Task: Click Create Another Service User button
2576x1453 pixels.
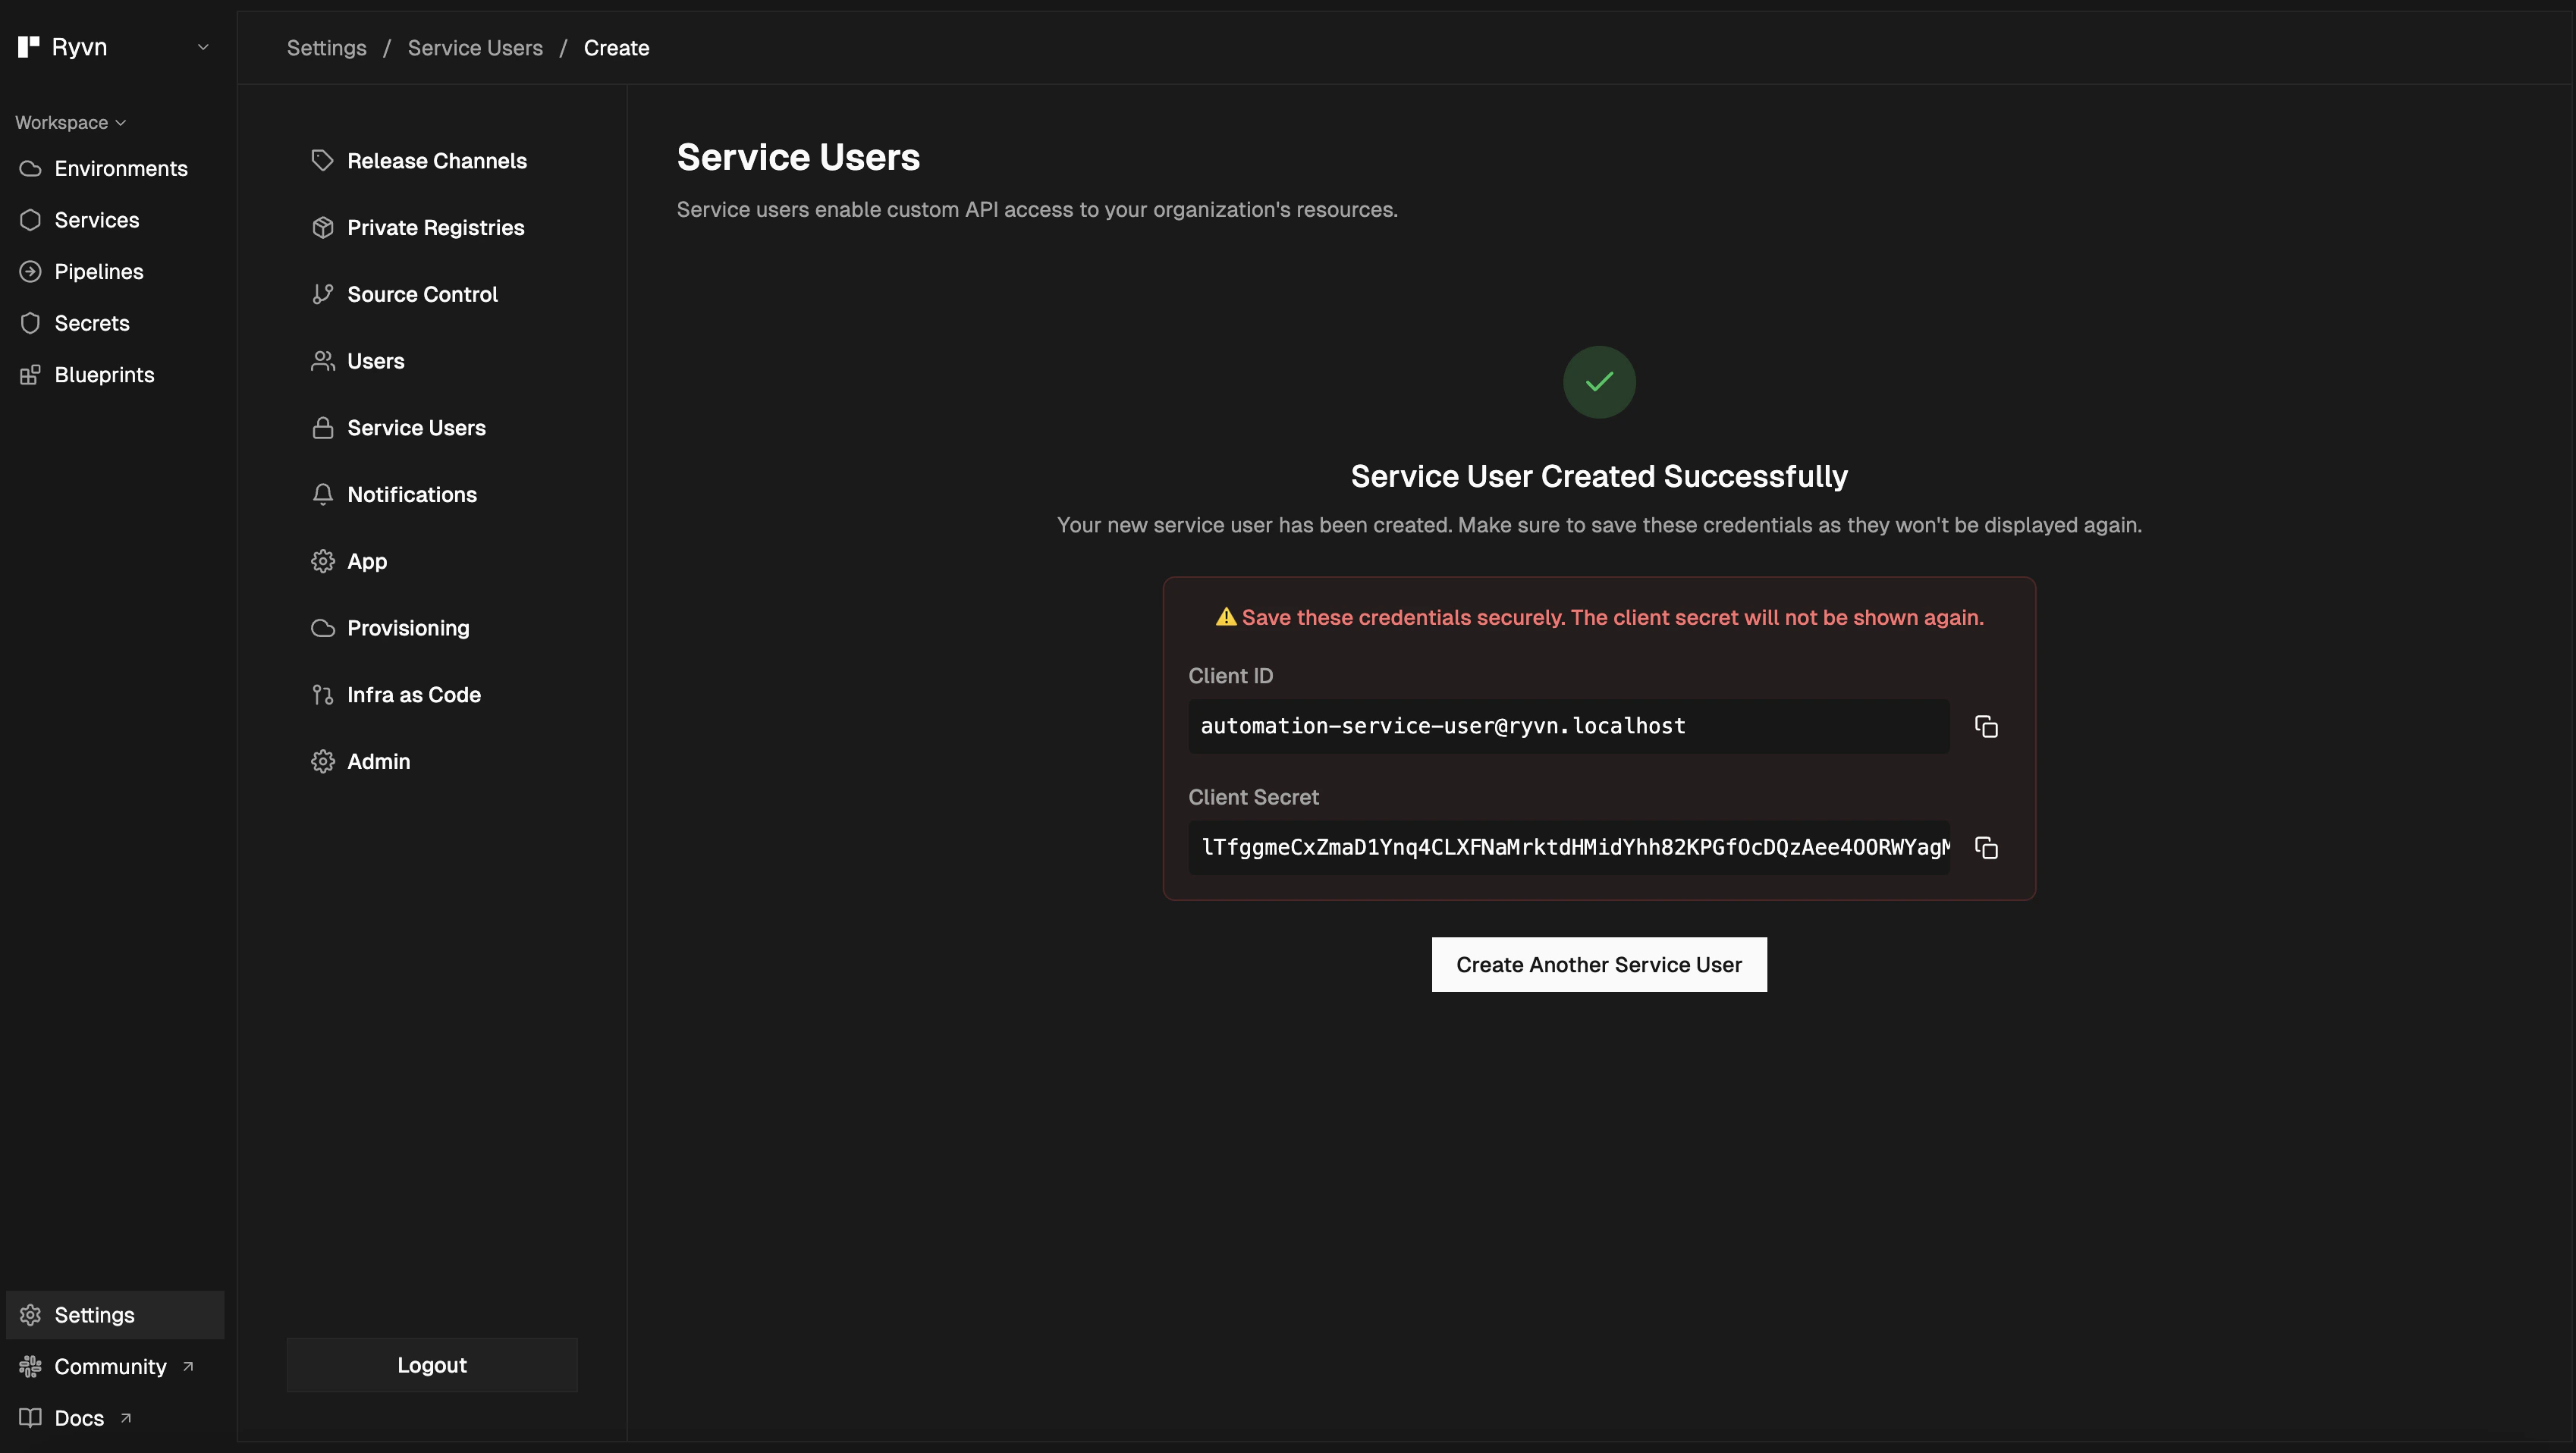Action: coord(1598,965)
